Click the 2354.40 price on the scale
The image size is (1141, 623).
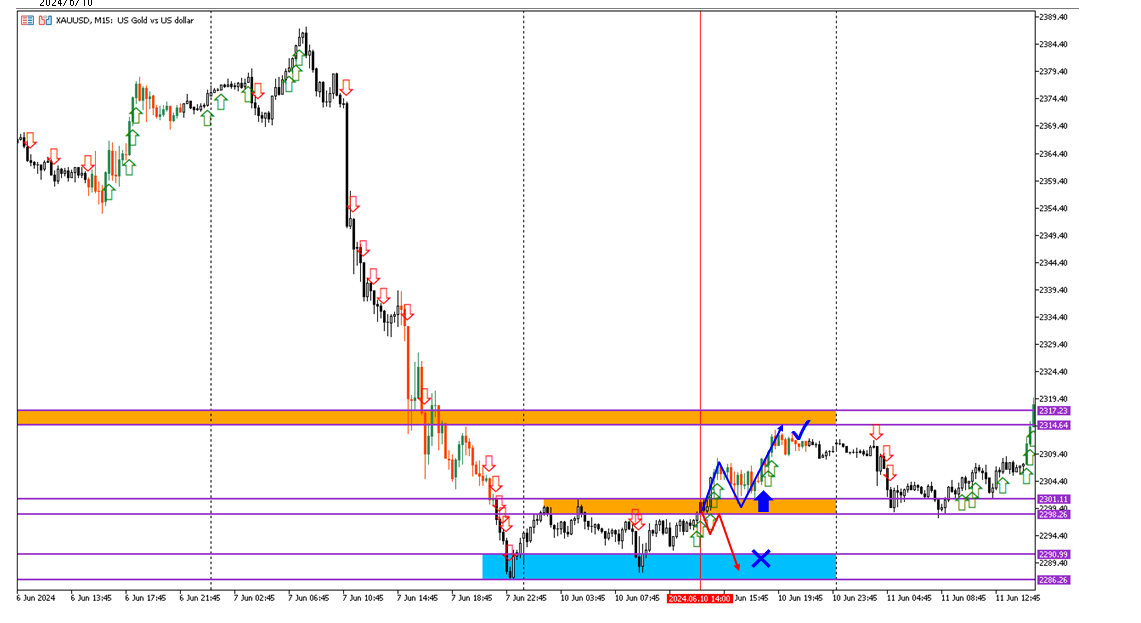pyautogui.click(x=1053, y=208)
